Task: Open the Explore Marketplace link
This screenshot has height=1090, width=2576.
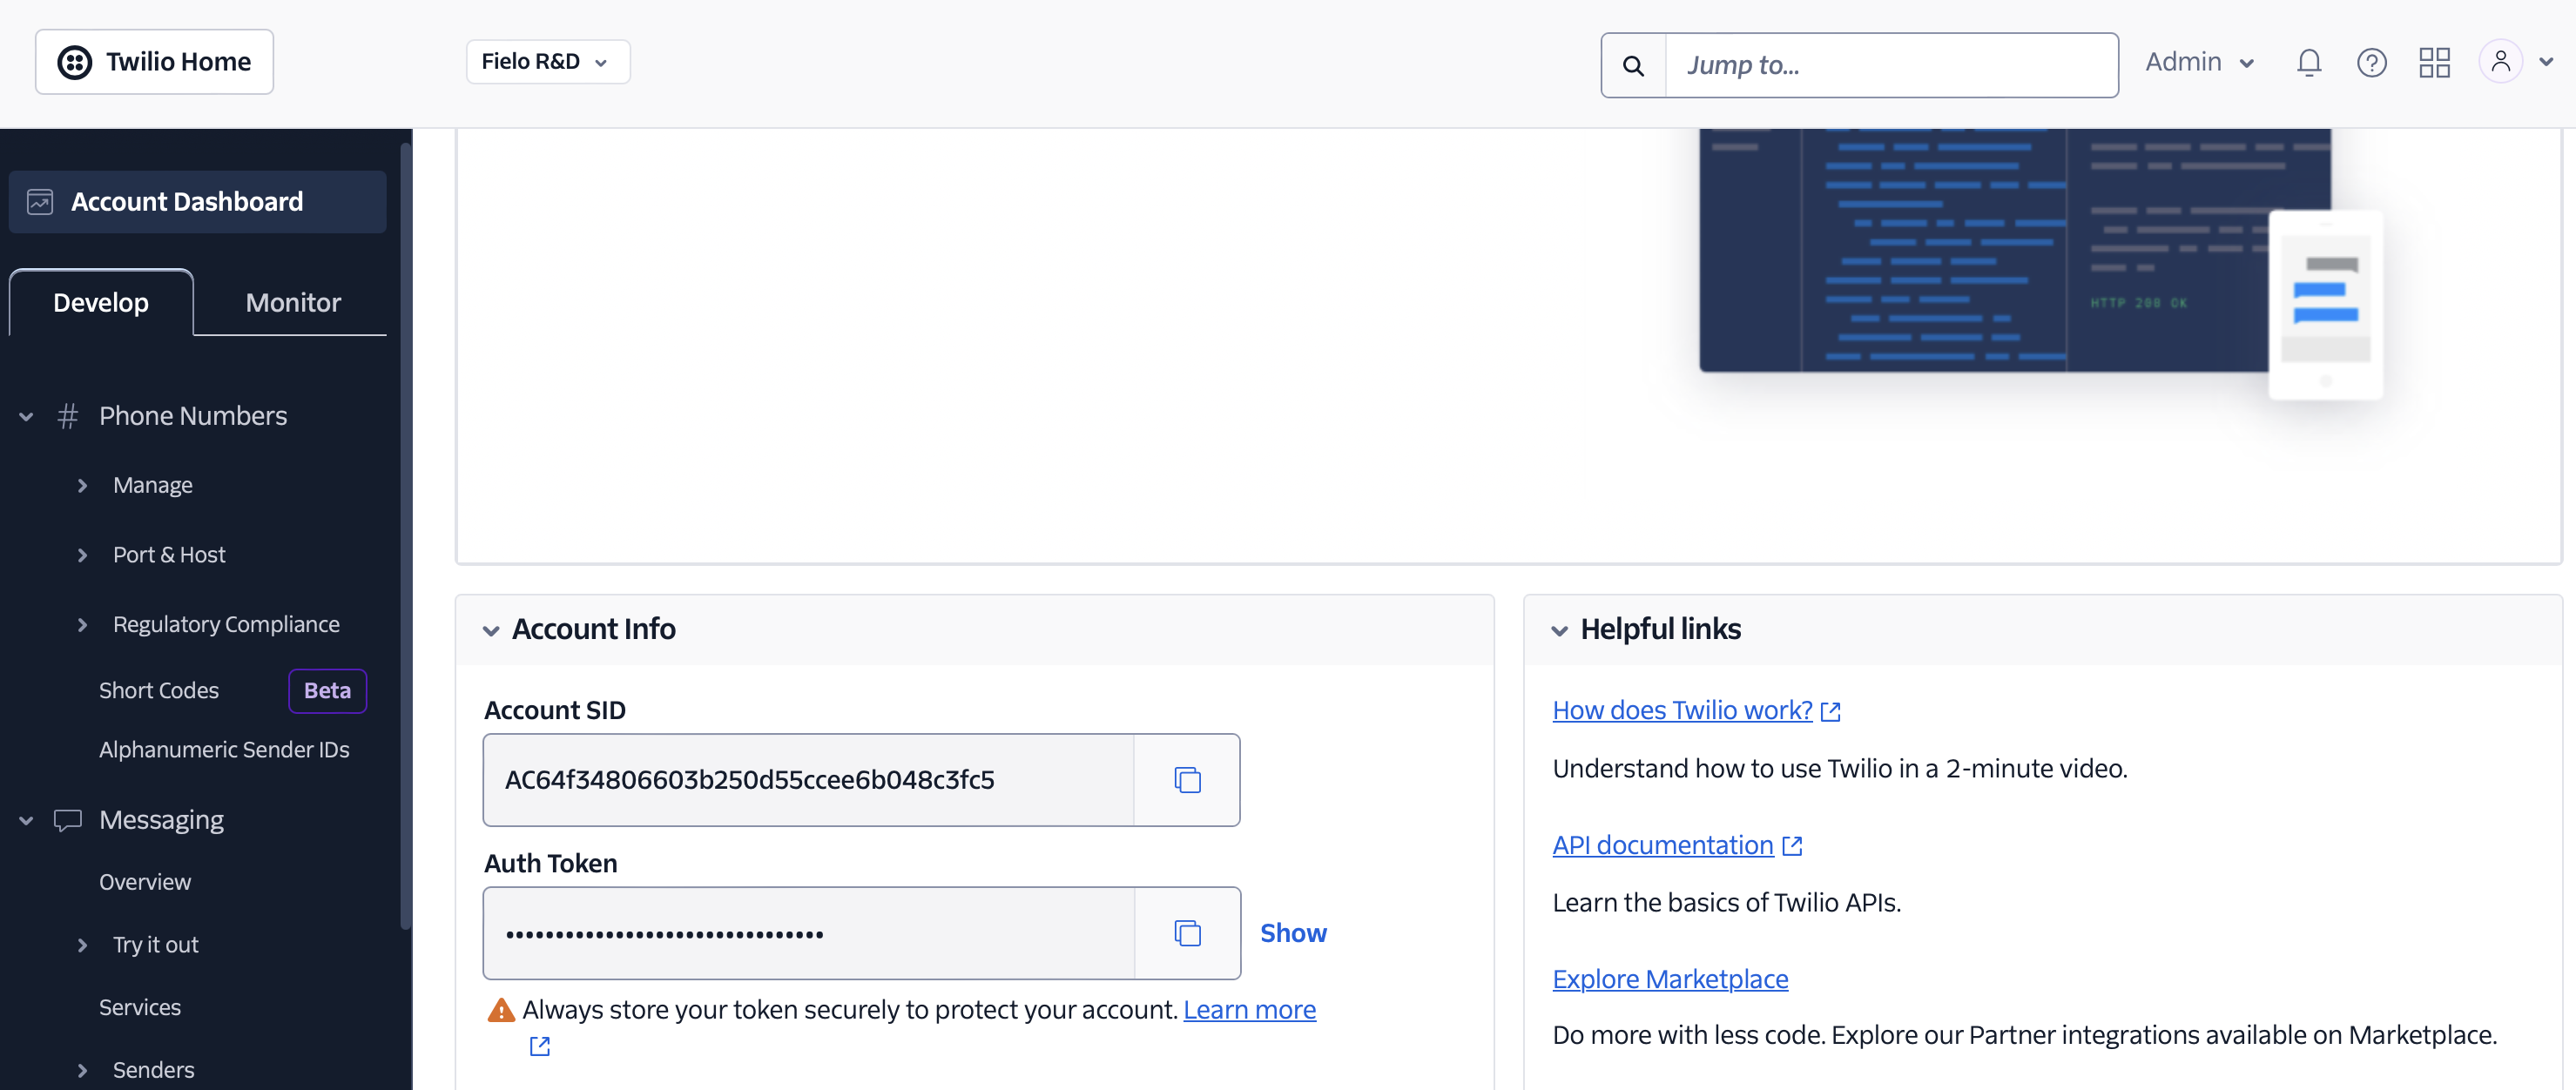Action: [x=1670, y=979]
